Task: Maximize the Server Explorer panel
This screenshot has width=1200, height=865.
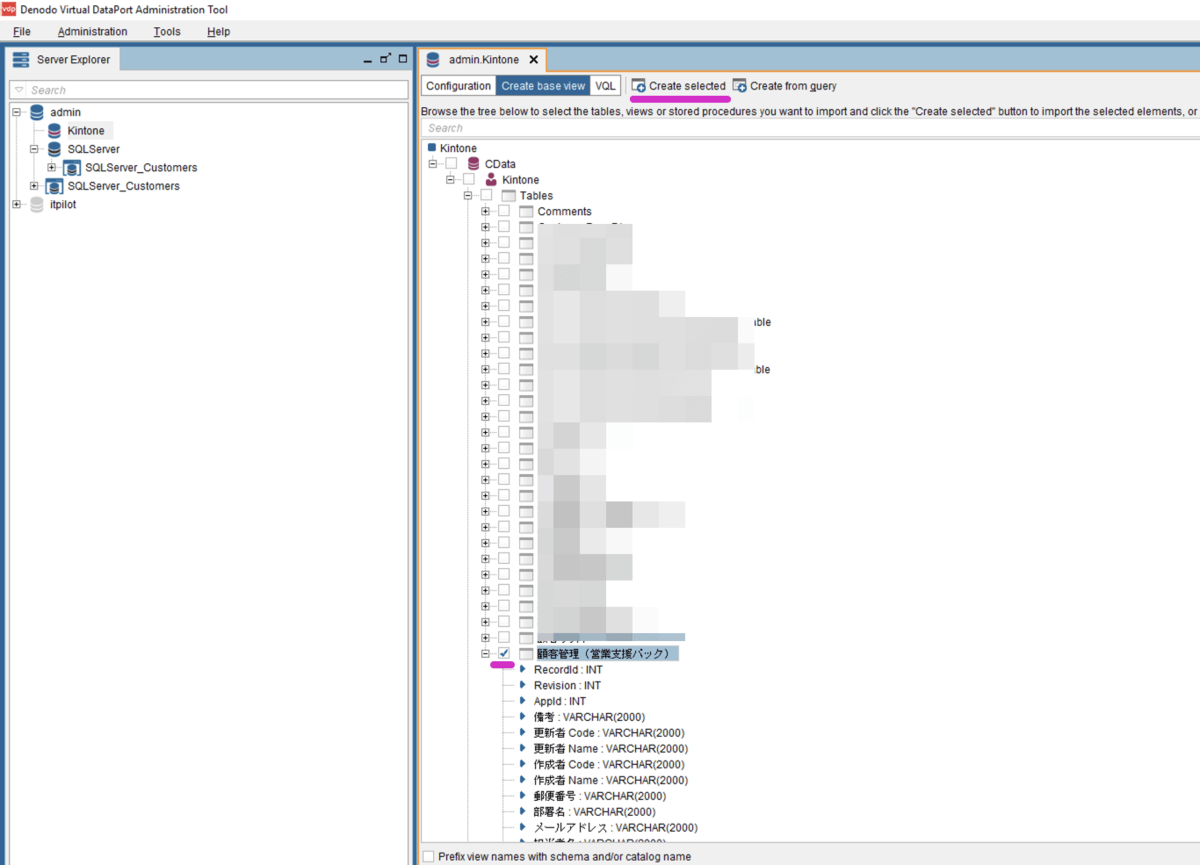Action: [402, 59]
